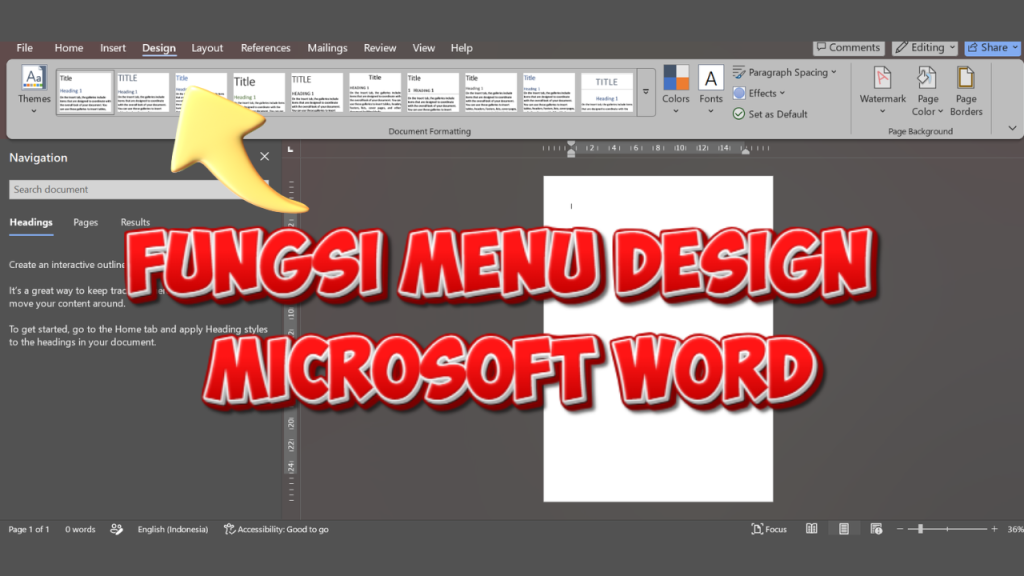1024x576 pixels.
Task: Open the Editing mode dropdown
Action: pos(925,48)
